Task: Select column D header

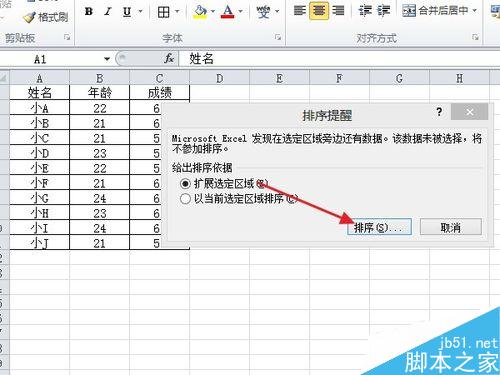Action: click(219, 78)
